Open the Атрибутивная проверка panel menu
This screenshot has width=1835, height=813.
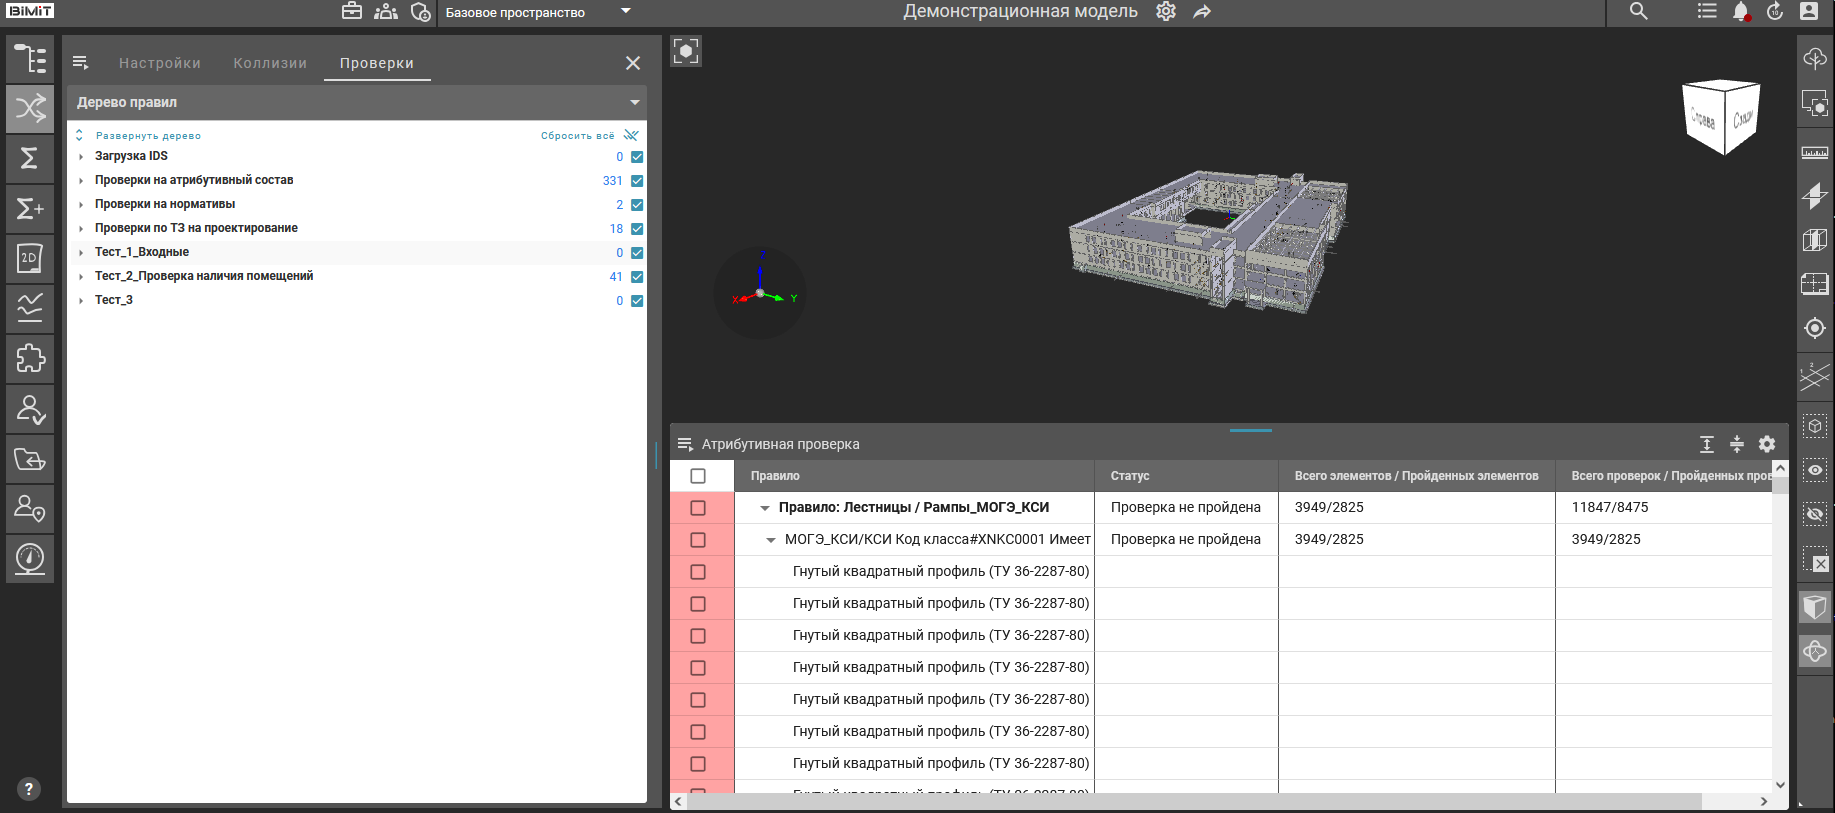(685, 444)
